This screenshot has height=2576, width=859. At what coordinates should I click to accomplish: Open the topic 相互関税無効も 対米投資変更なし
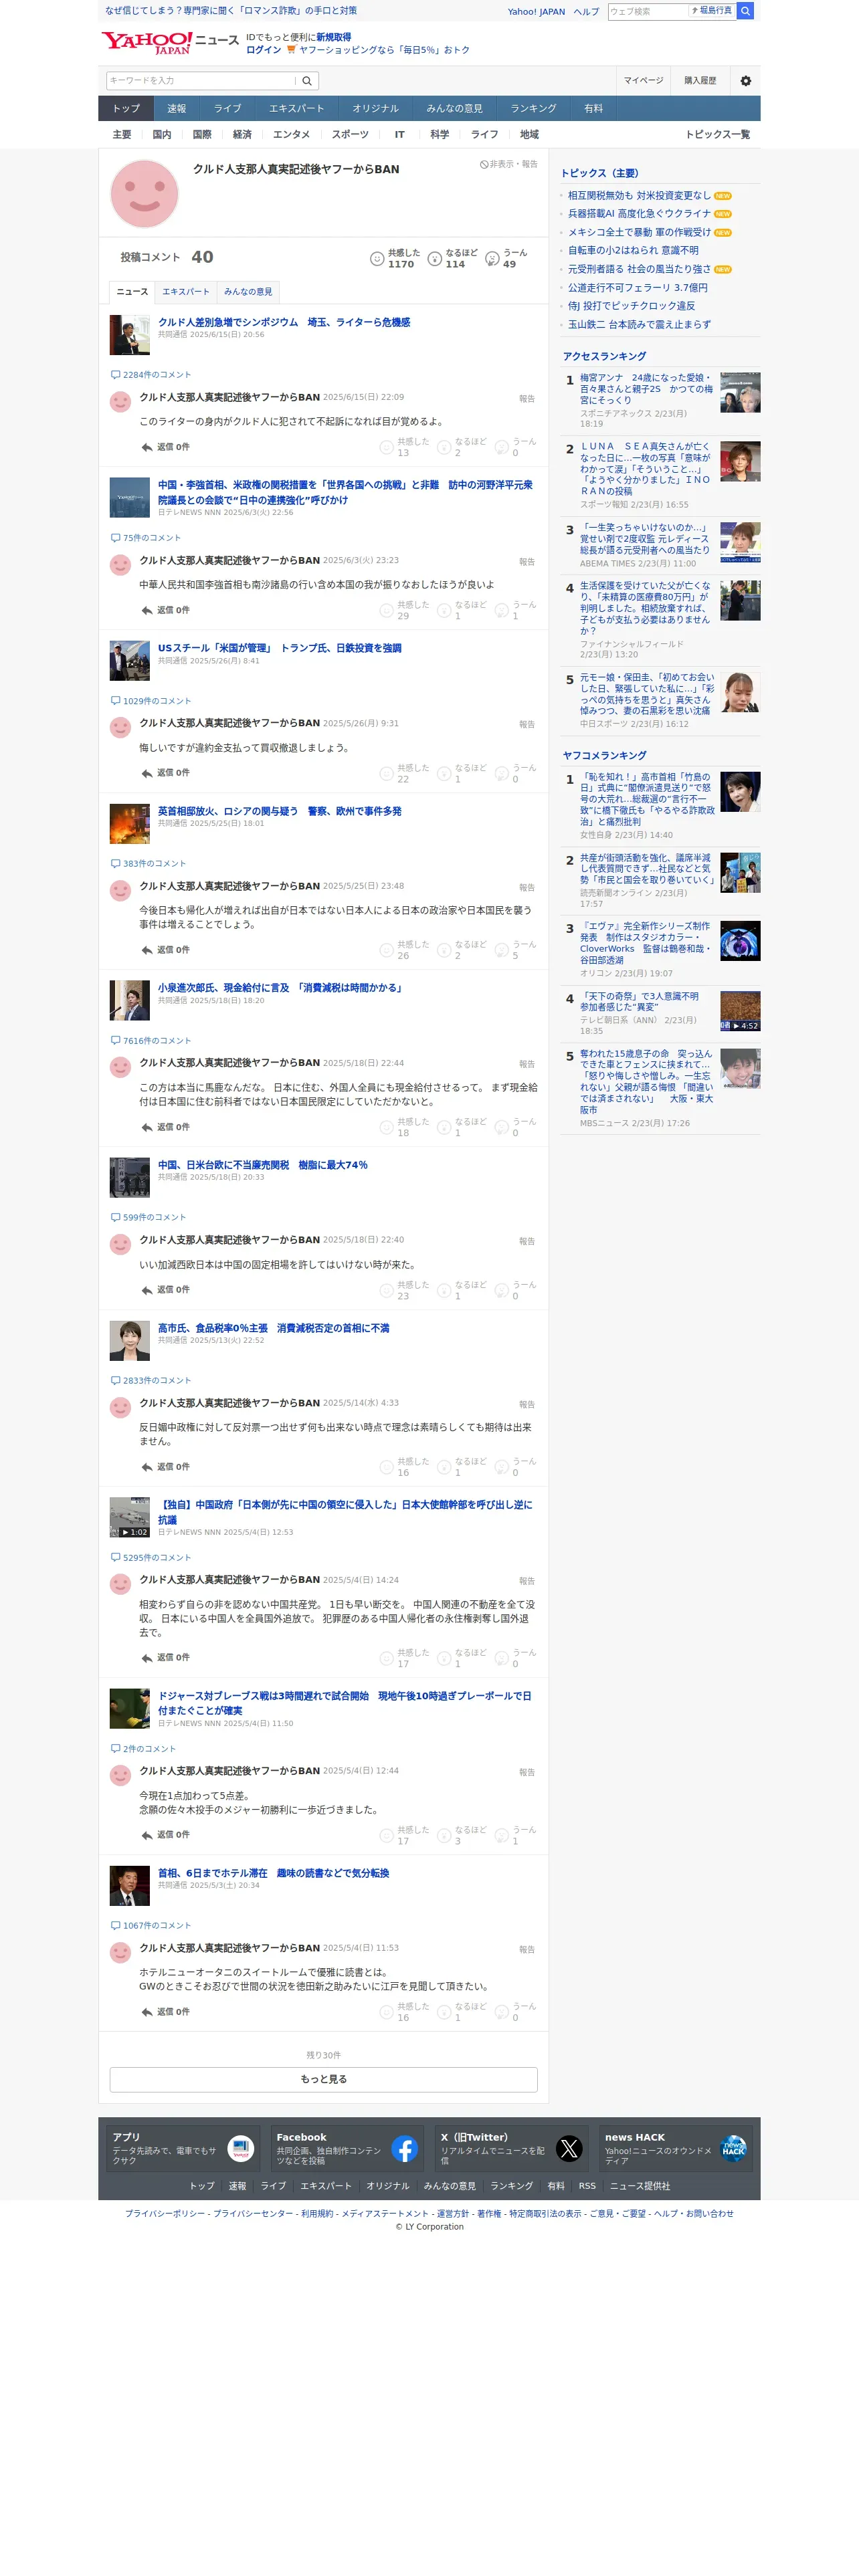(x=639, y=196)
